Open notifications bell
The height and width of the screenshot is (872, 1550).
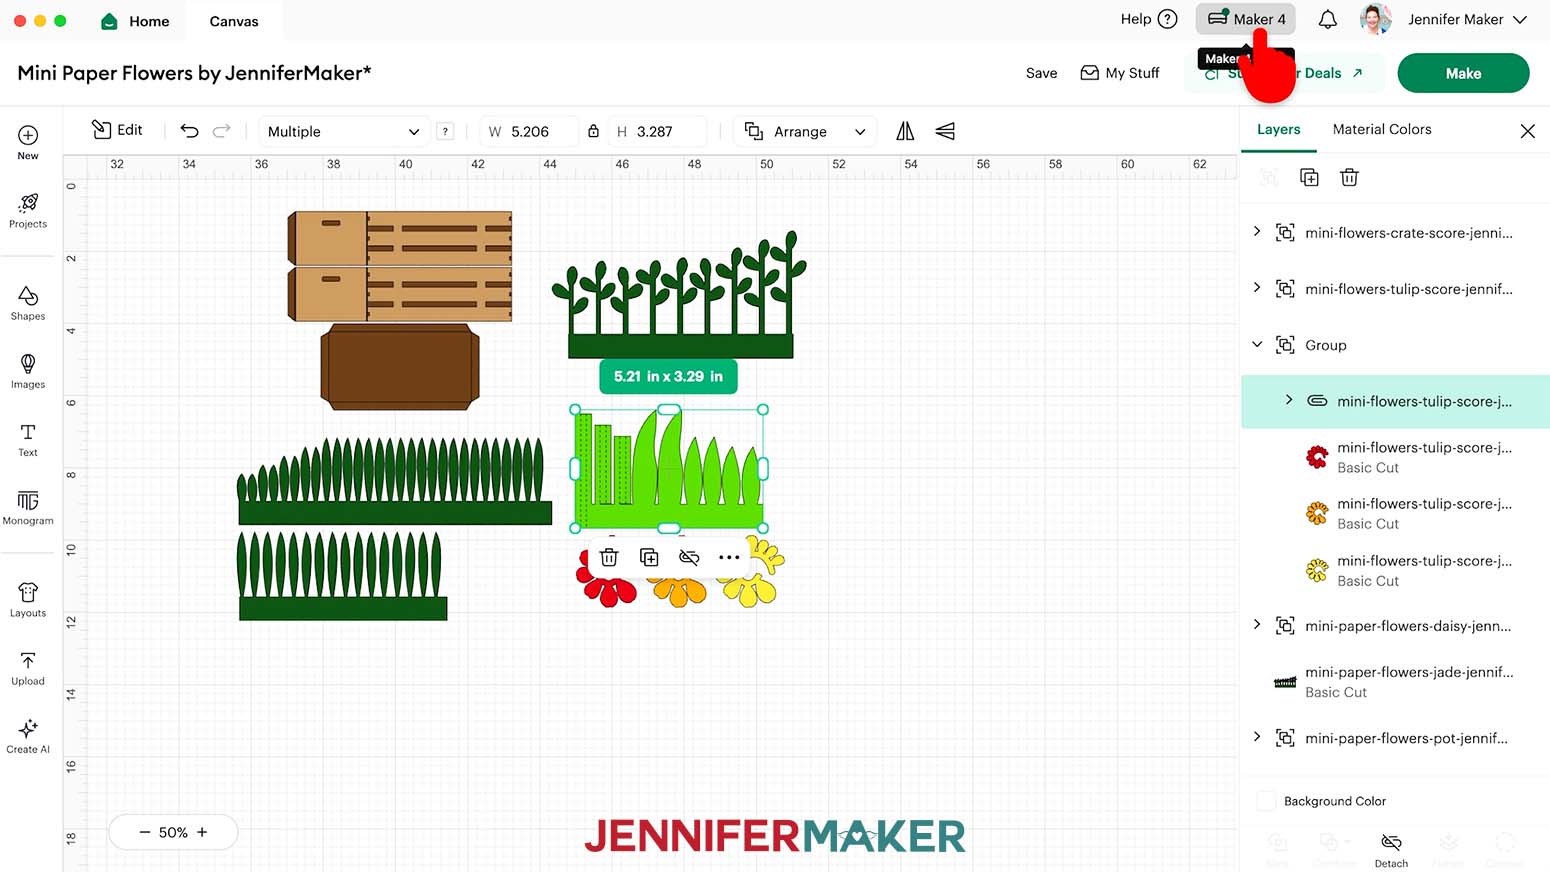pyautogui.click(x=1328, y=19)
